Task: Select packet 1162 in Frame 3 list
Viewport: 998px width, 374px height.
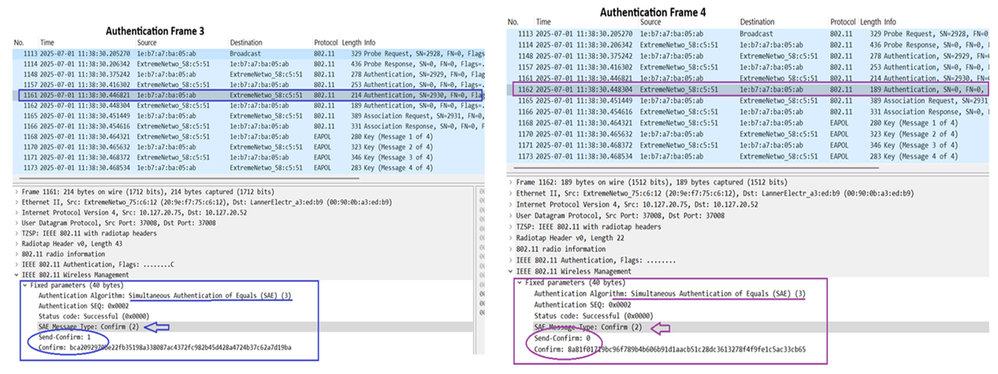Action: coord(248,106)
